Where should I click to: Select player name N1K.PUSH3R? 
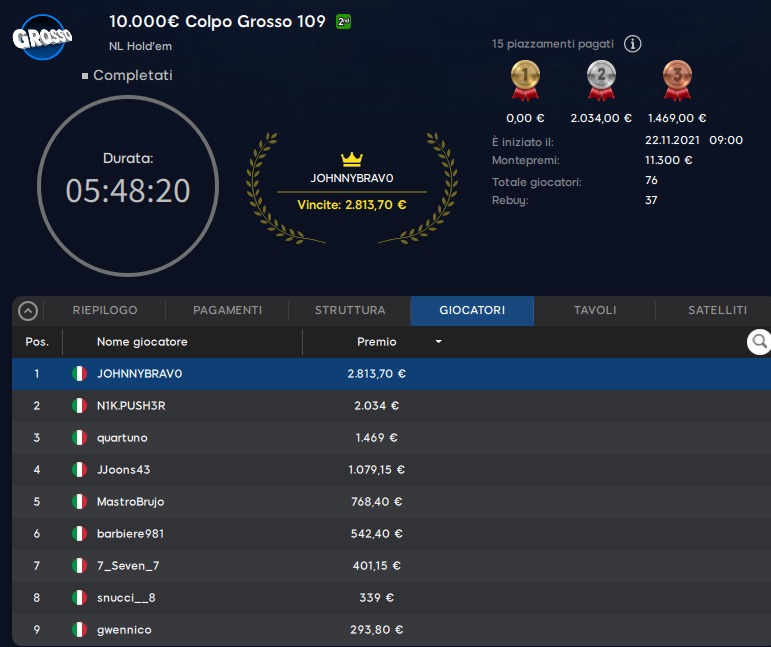click(131, 406)
